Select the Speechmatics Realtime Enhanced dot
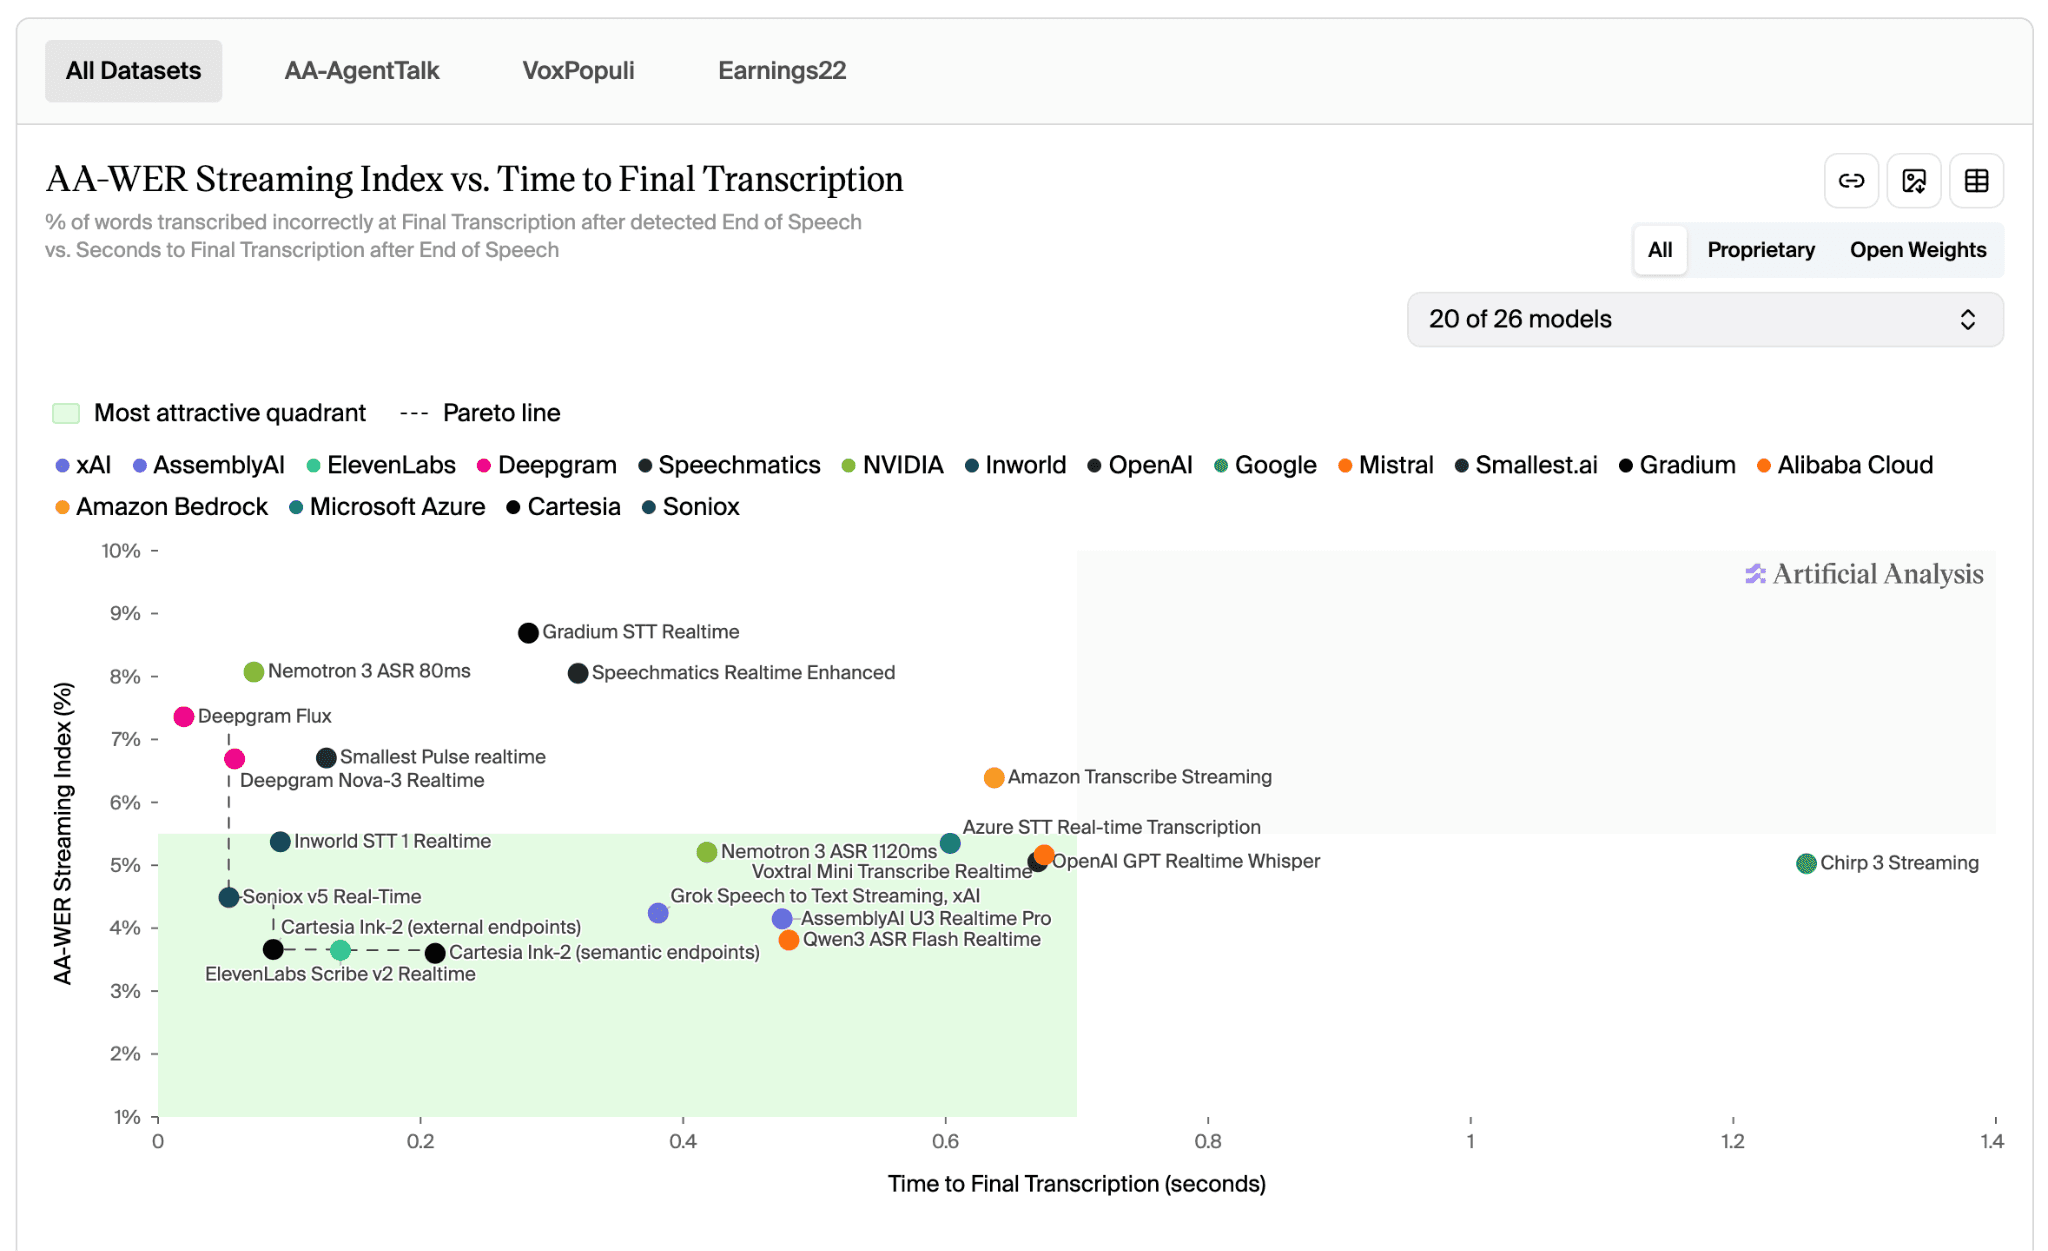The image size is (2048, 1251). point(578,674)
